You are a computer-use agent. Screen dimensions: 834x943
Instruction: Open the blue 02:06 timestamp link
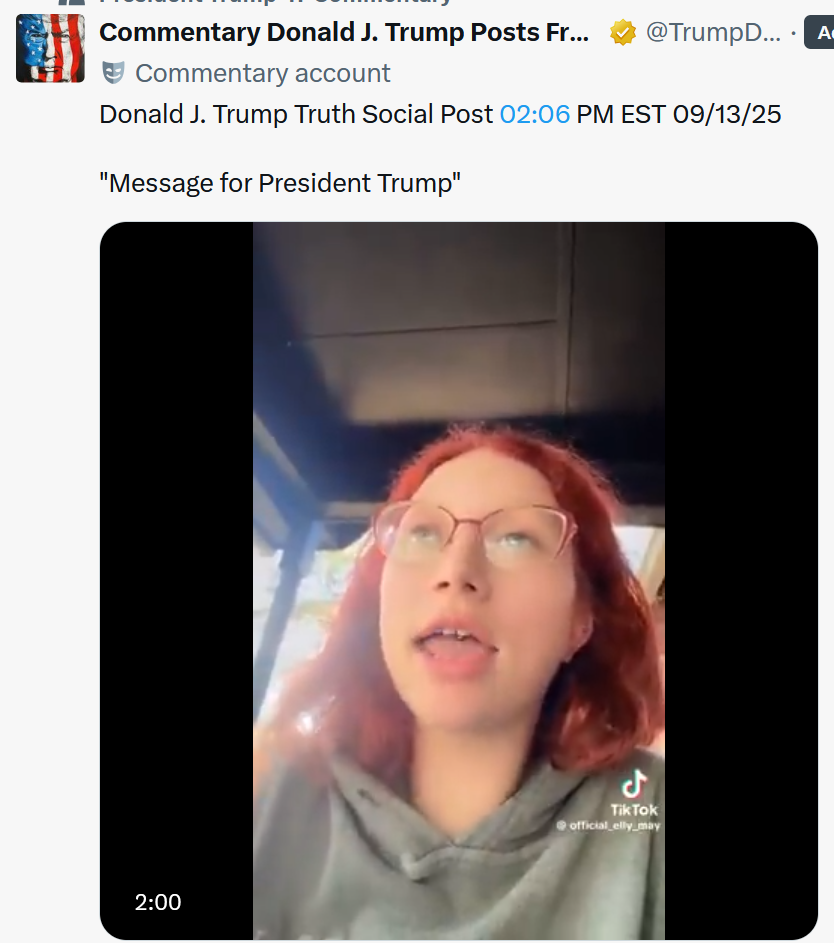tap(534, 114)
